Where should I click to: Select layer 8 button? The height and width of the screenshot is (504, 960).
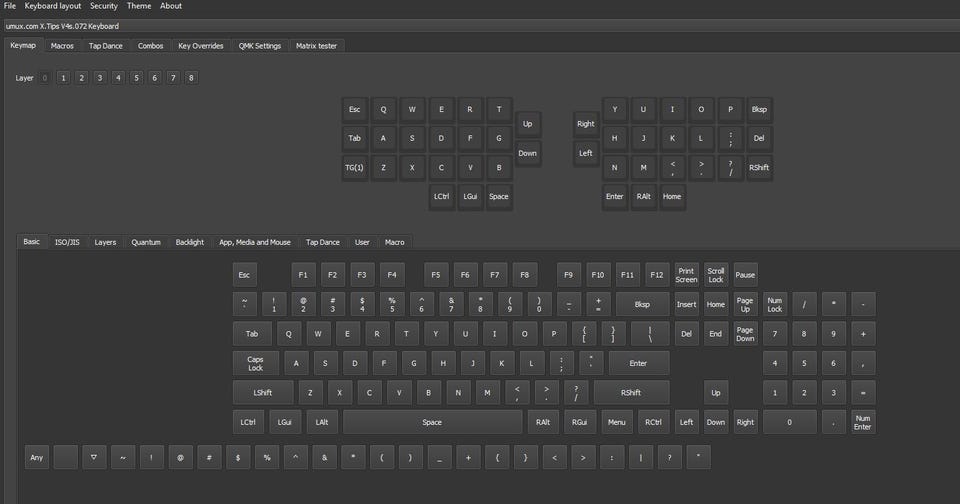point(192,78)
